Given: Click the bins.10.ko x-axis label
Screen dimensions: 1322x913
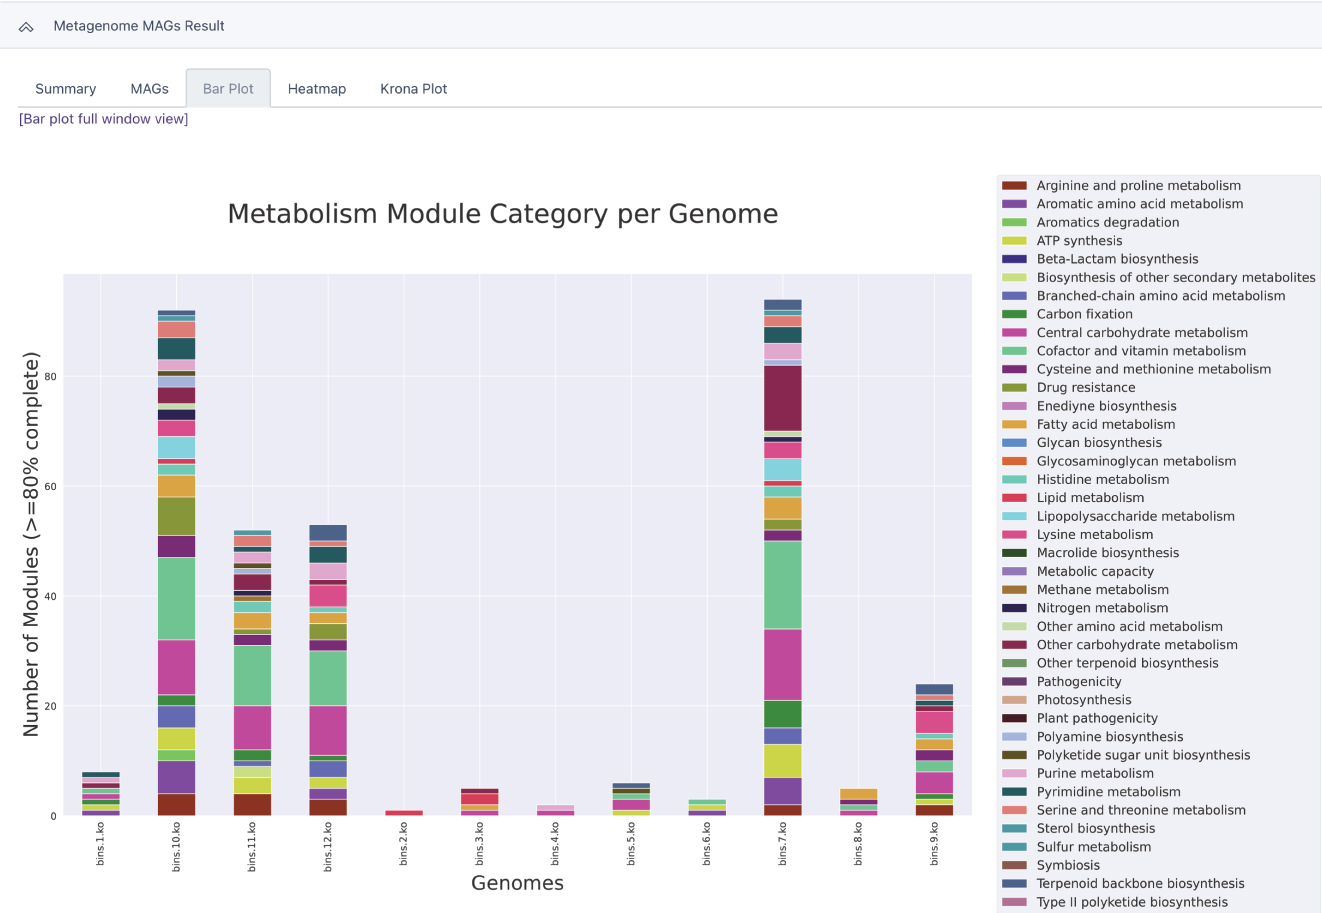Looking at the screenshot, I should [177, 846].
